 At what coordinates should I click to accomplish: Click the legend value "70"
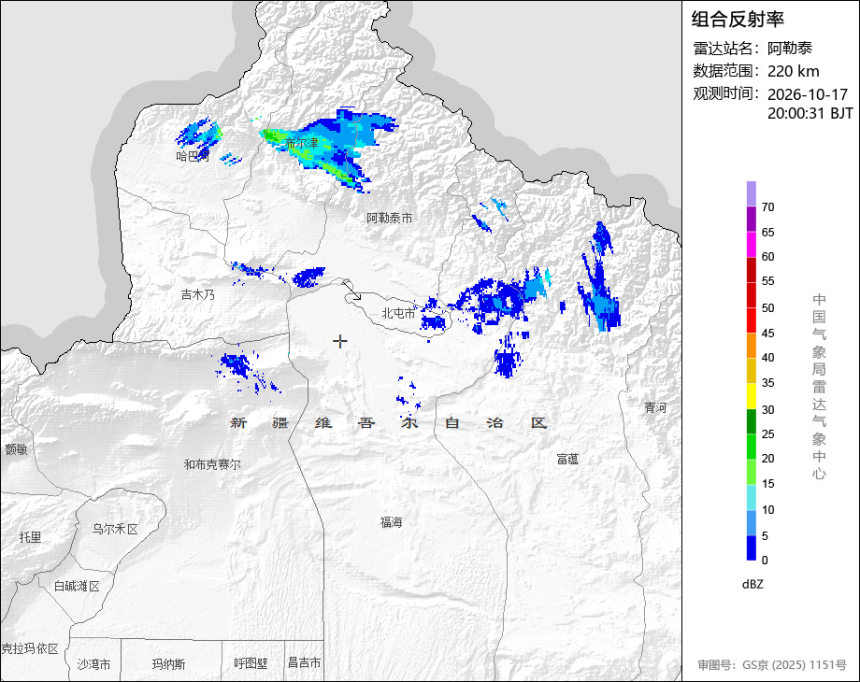click(x=768, y=207)
